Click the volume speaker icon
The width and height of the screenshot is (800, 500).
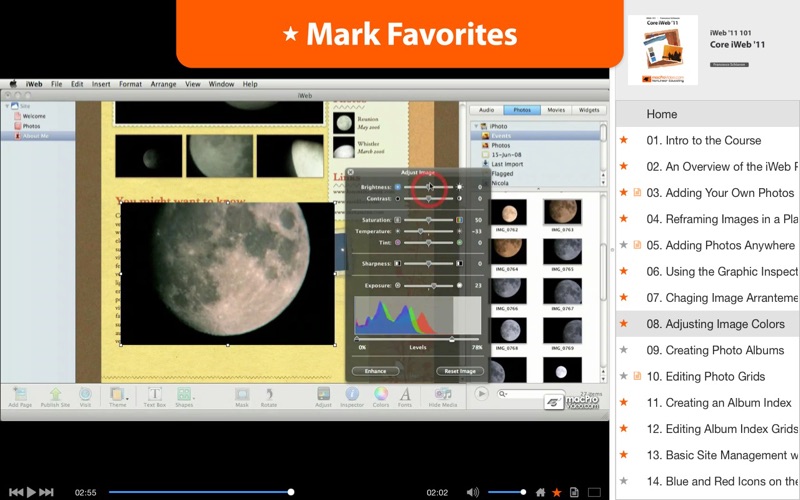point(472,492)
